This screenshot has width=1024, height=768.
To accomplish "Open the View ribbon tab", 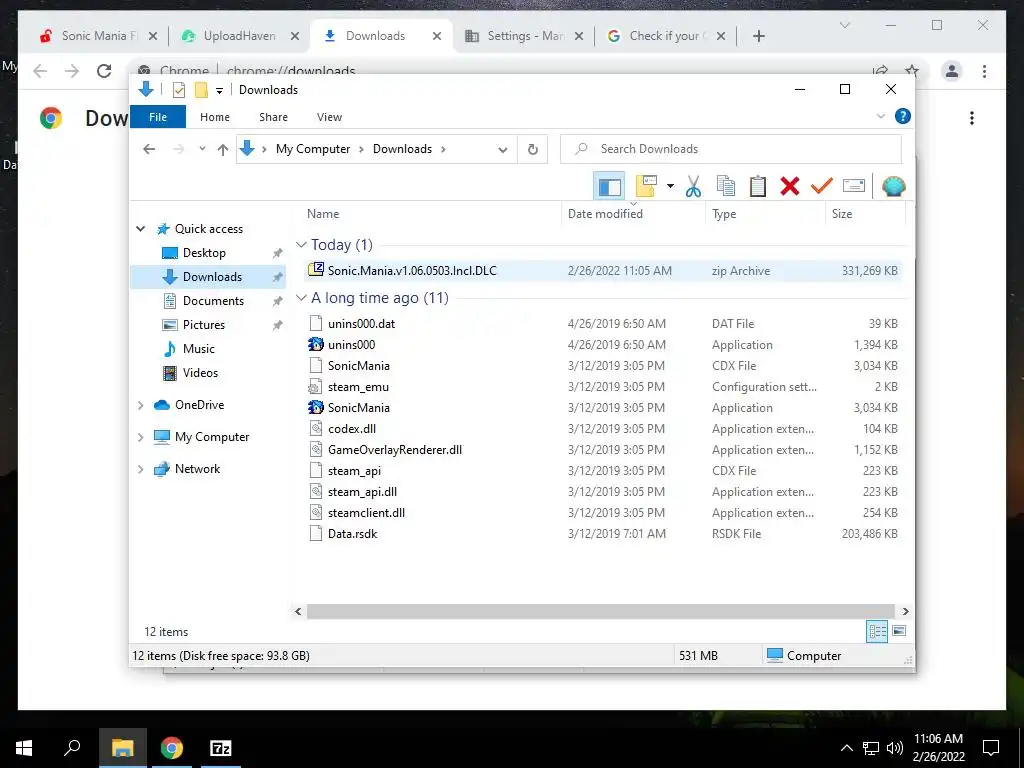I will (x=329, y=117).
